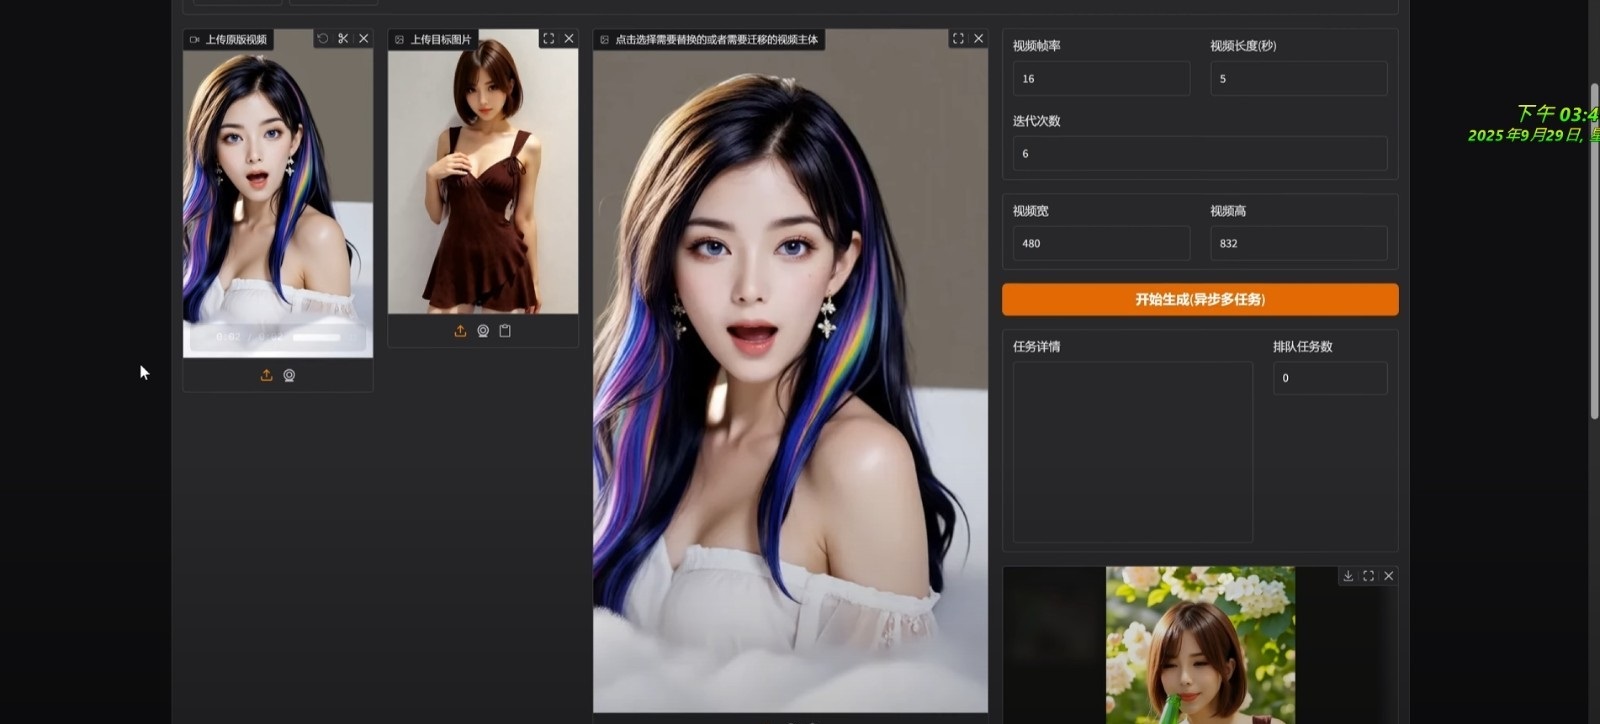Click the 上传原版视频 video preview
Image resolution: width=1600 pixels, height=724 pixels.
pos(278,193)
